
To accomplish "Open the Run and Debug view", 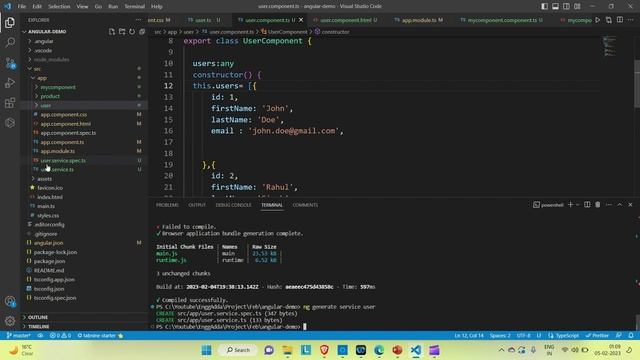I will pyautogui.click(x=10, y=82).
